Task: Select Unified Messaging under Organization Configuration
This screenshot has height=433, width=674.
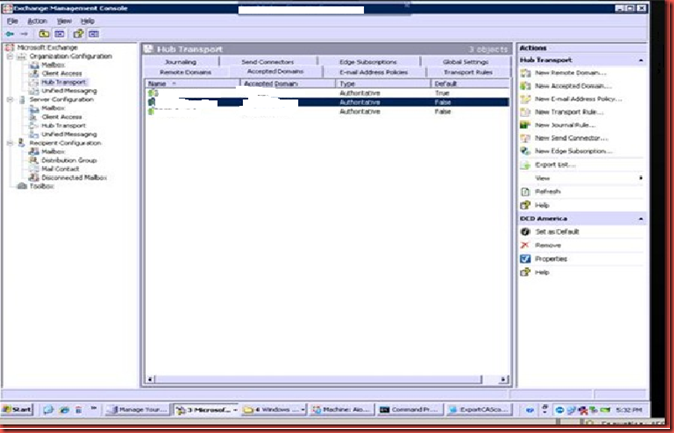Action: click(x=69, y=91)
